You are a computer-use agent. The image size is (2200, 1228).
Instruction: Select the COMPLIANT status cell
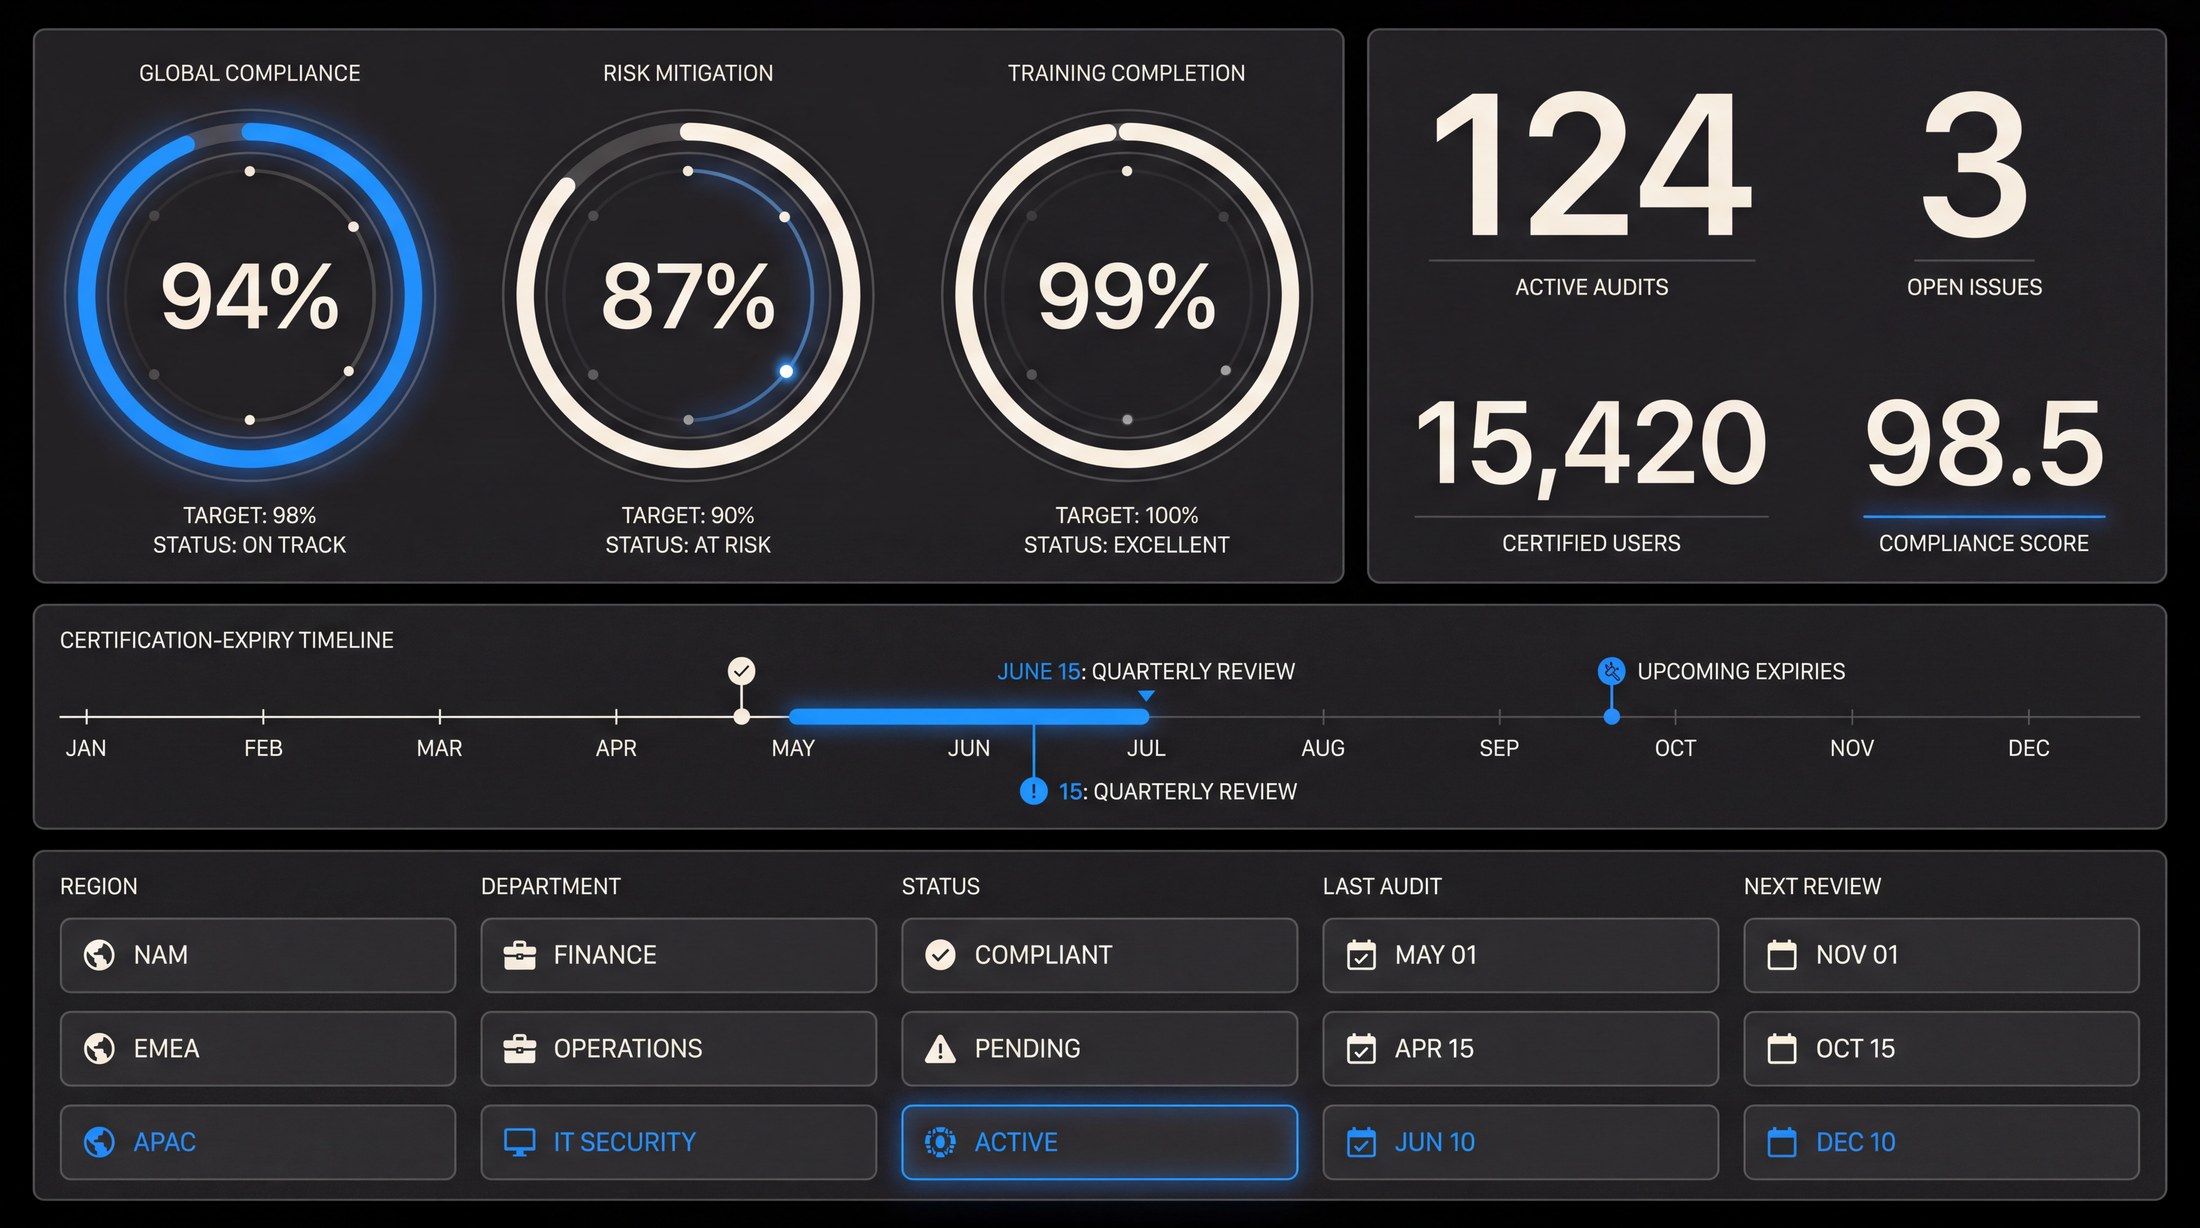[x=1100, y=955]
